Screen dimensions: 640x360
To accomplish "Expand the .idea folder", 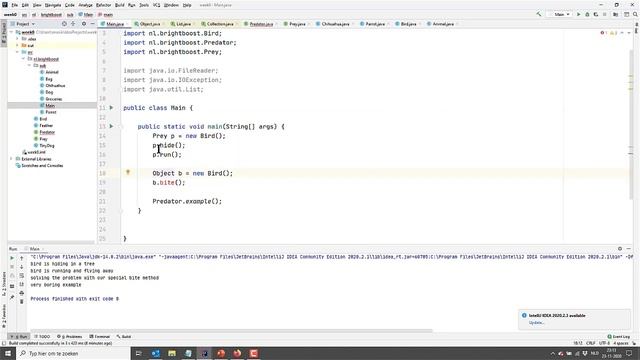I will click(18, 39).
